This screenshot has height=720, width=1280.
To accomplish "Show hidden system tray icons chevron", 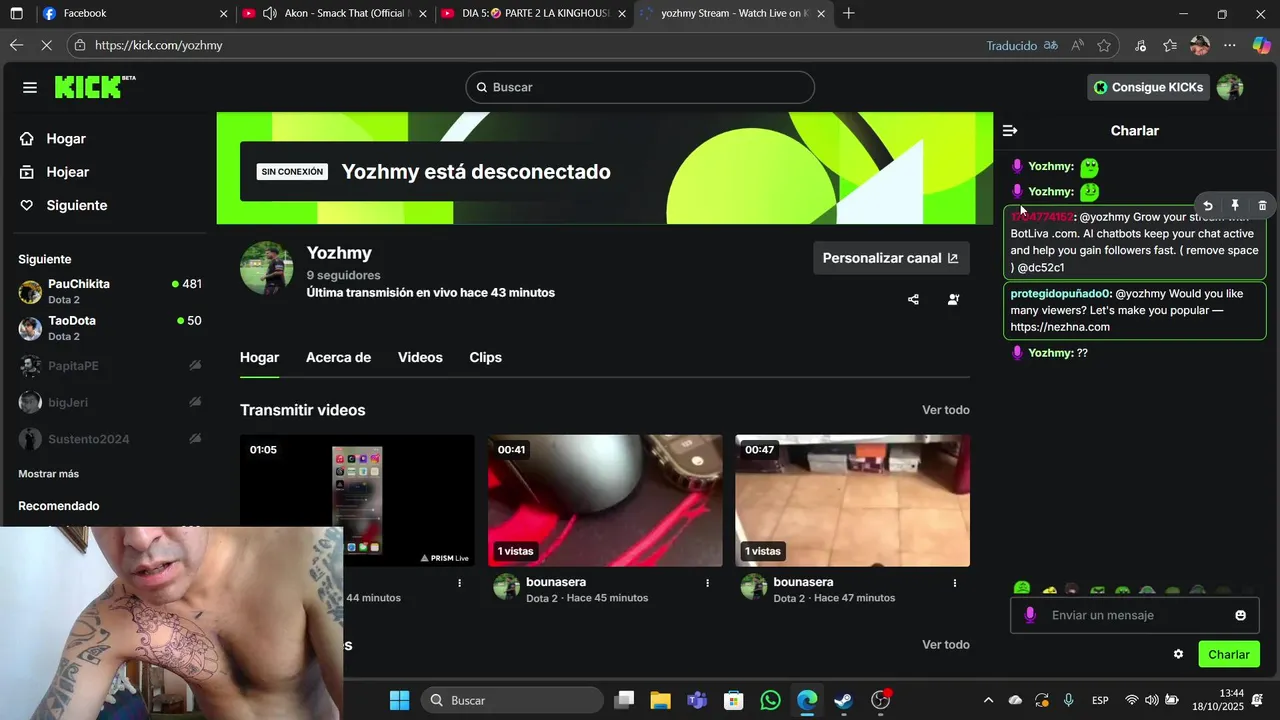I will [988, 700].
